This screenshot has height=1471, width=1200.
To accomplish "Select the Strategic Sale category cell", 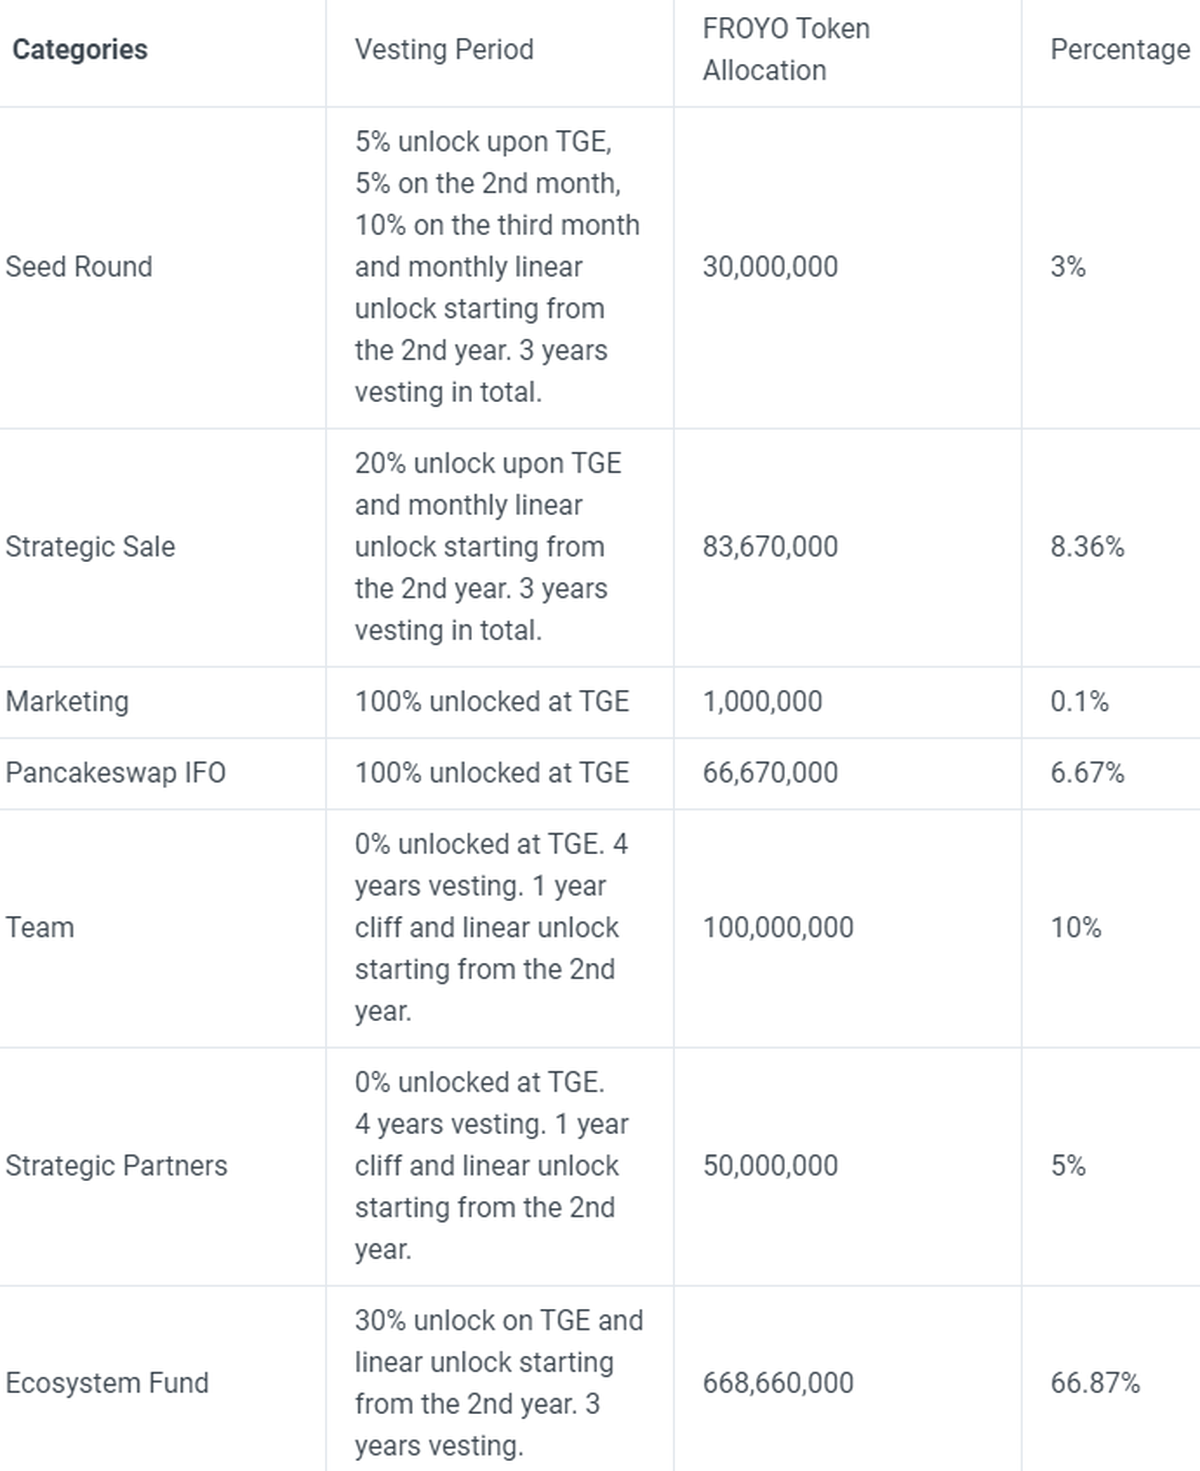I will tap(90, 547).
